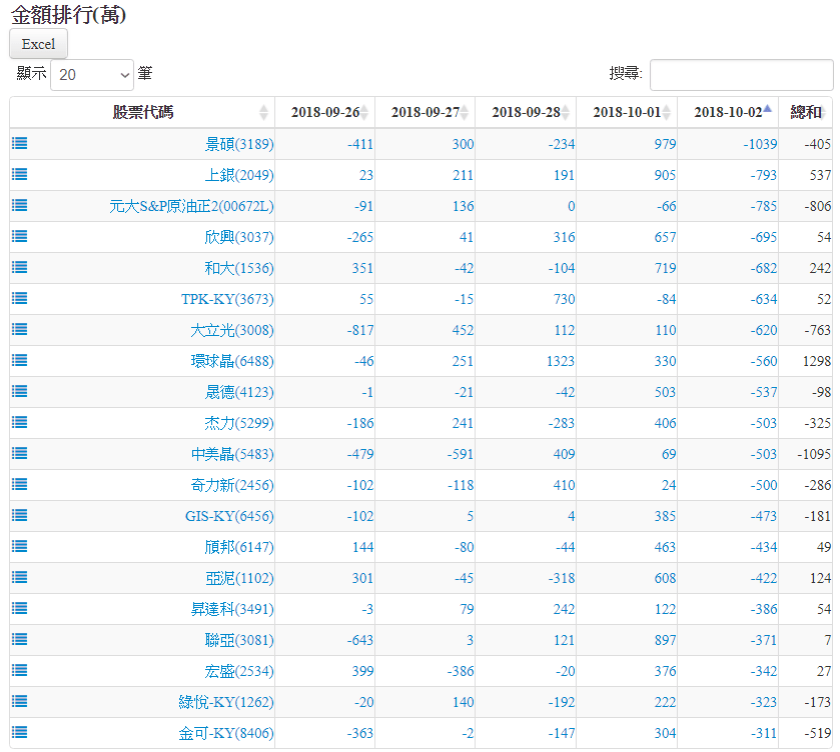This screenshot has width=840, height=752.
Task: Click the 1323 value in 環球晶 row
Action: click(558, 361)
